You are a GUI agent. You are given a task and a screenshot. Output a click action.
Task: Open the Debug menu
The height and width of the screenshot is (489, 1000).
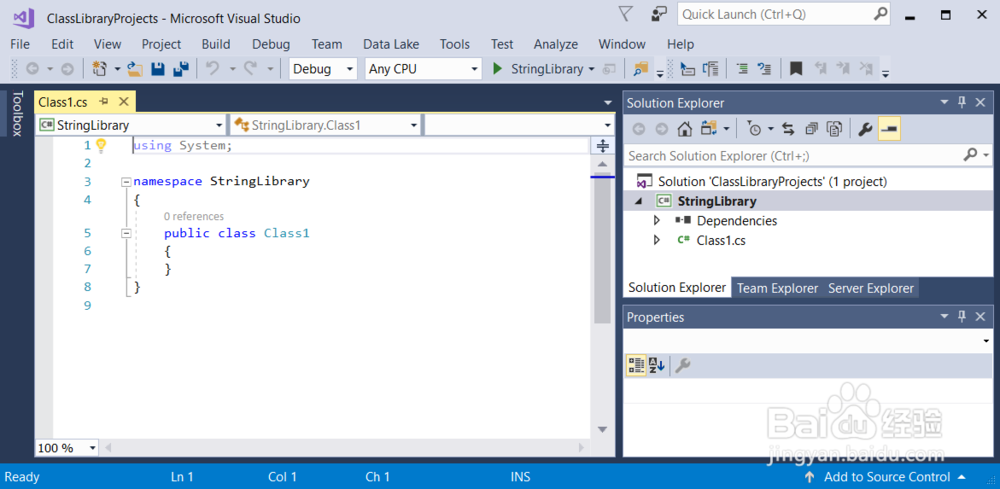point(271,44)
